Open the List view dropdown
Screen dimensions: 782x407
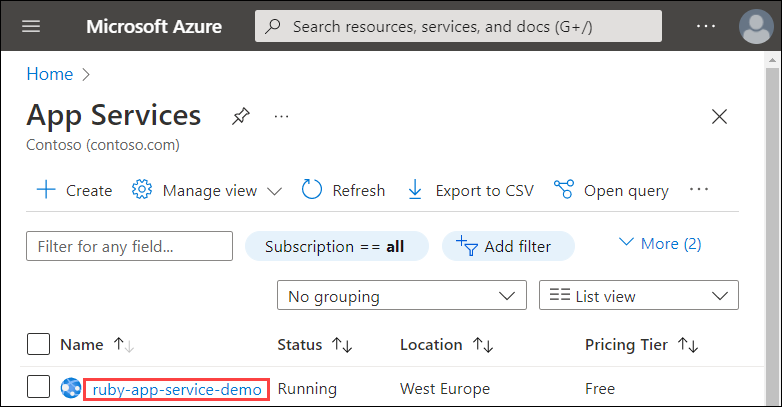[x=638, y=296]
